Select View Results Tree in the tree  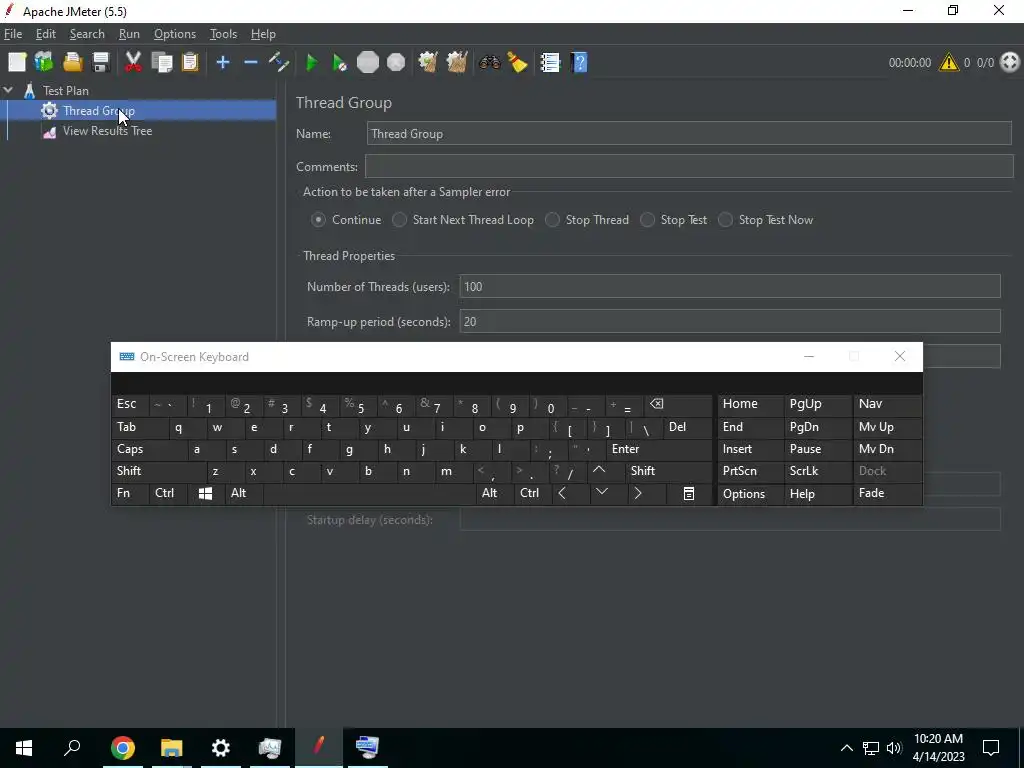[x=107, y=131]
